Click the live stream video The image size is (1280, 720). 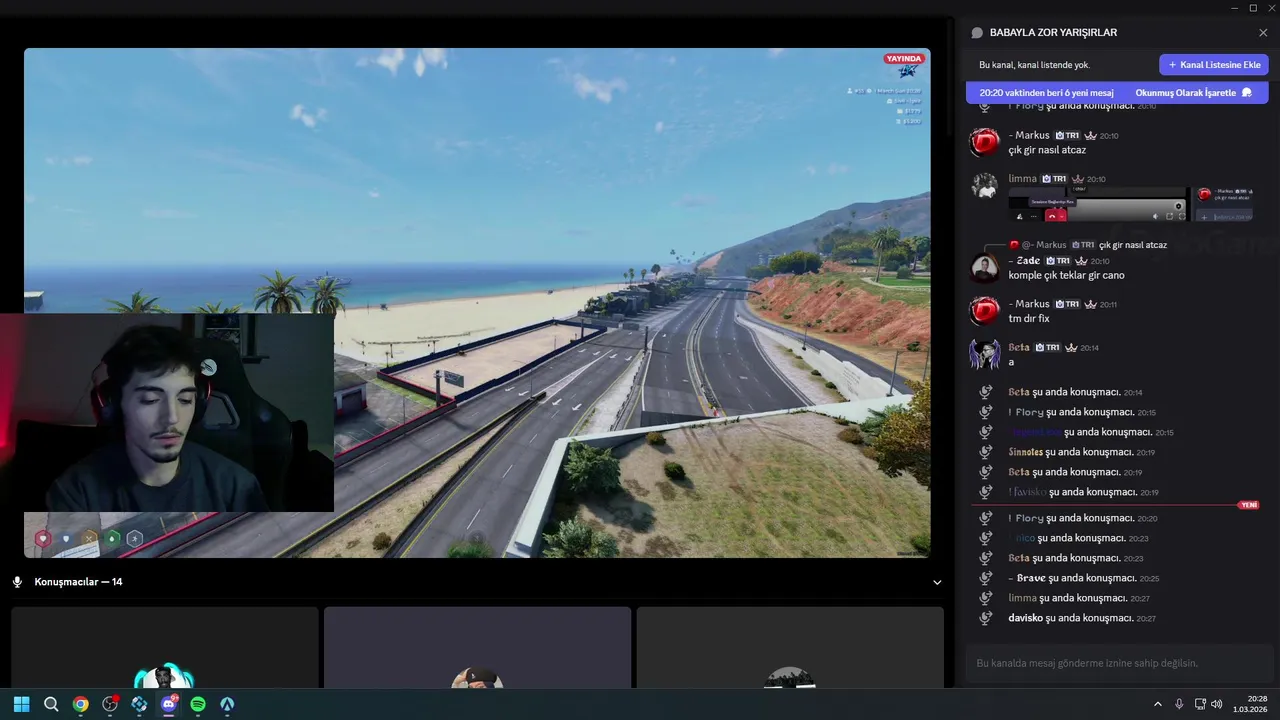click(x=477, y=303)
